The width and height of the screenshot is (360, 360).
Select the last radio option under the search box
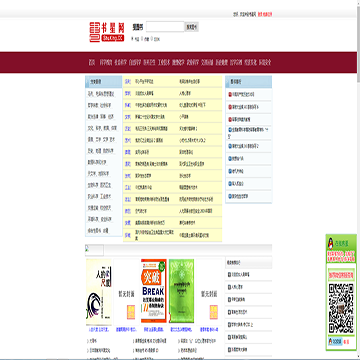[x=152, y=39]
